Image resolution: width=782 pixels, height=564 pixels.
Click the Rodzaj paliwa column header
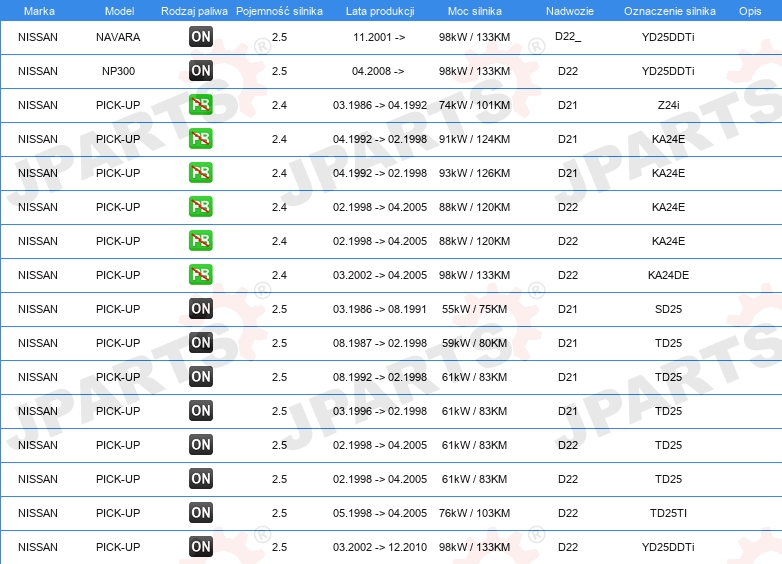[x=194, y=11]
